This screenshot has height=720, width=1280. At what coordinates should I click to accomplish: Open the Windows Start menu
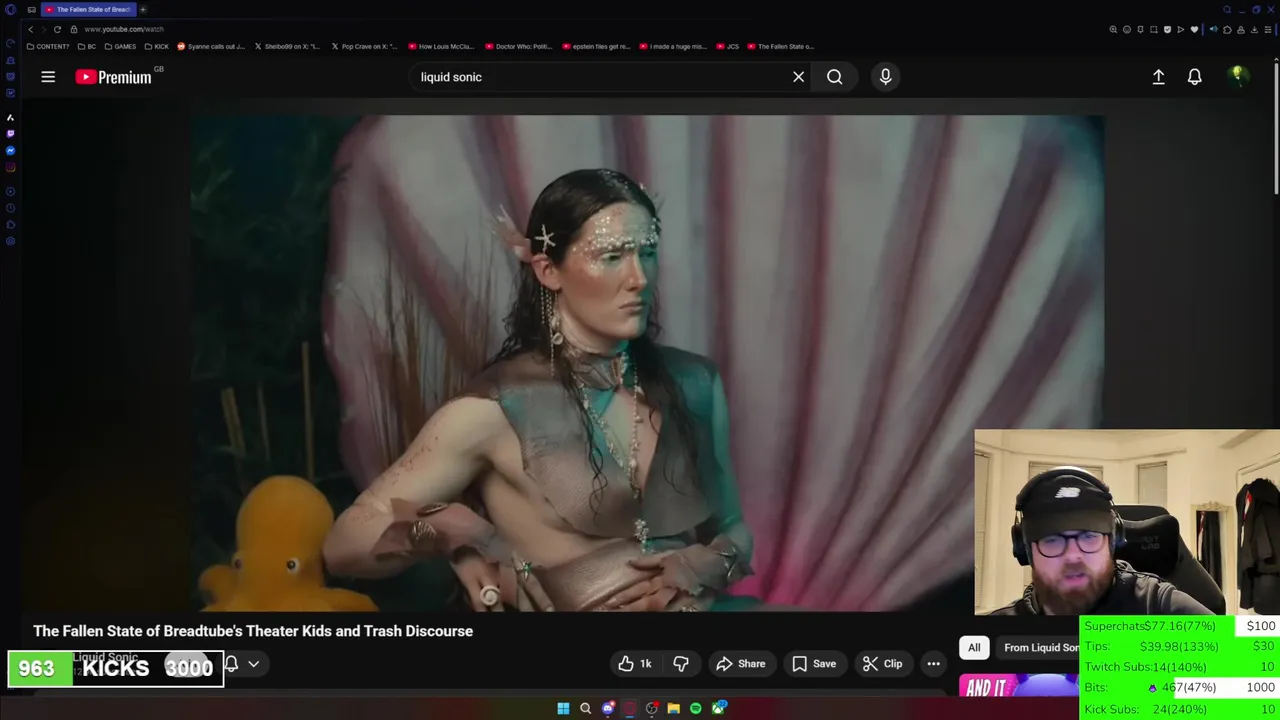[563, 708]
